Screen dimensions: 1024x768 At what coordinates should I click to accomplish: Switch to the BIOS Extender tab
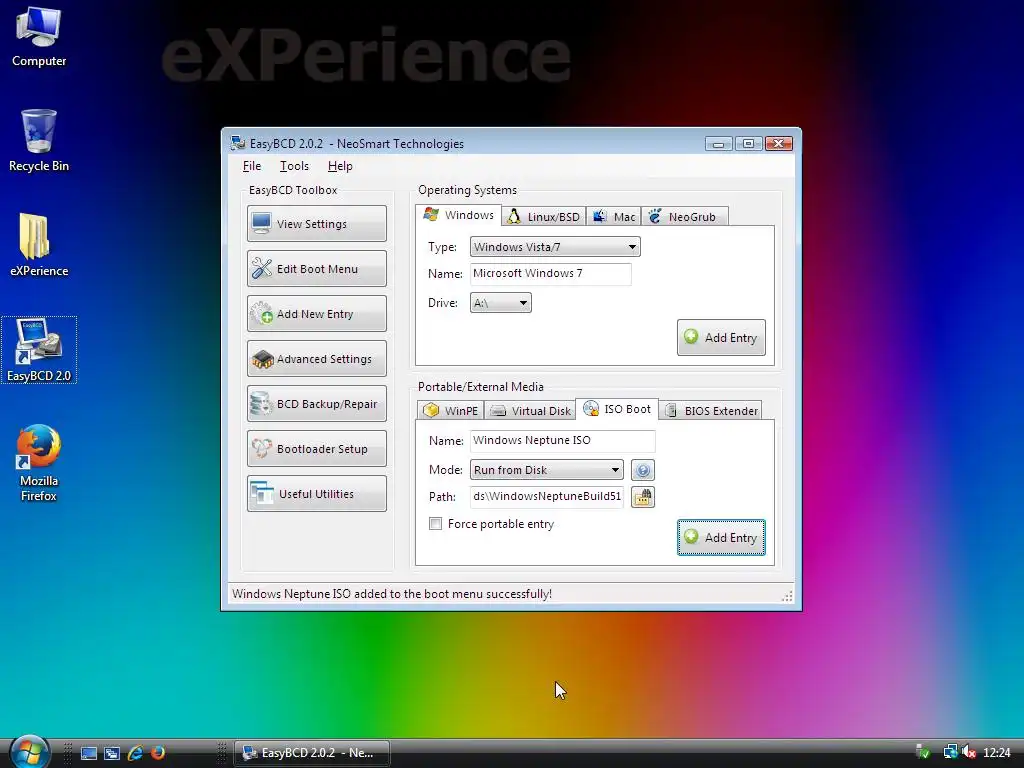[711, 410]
